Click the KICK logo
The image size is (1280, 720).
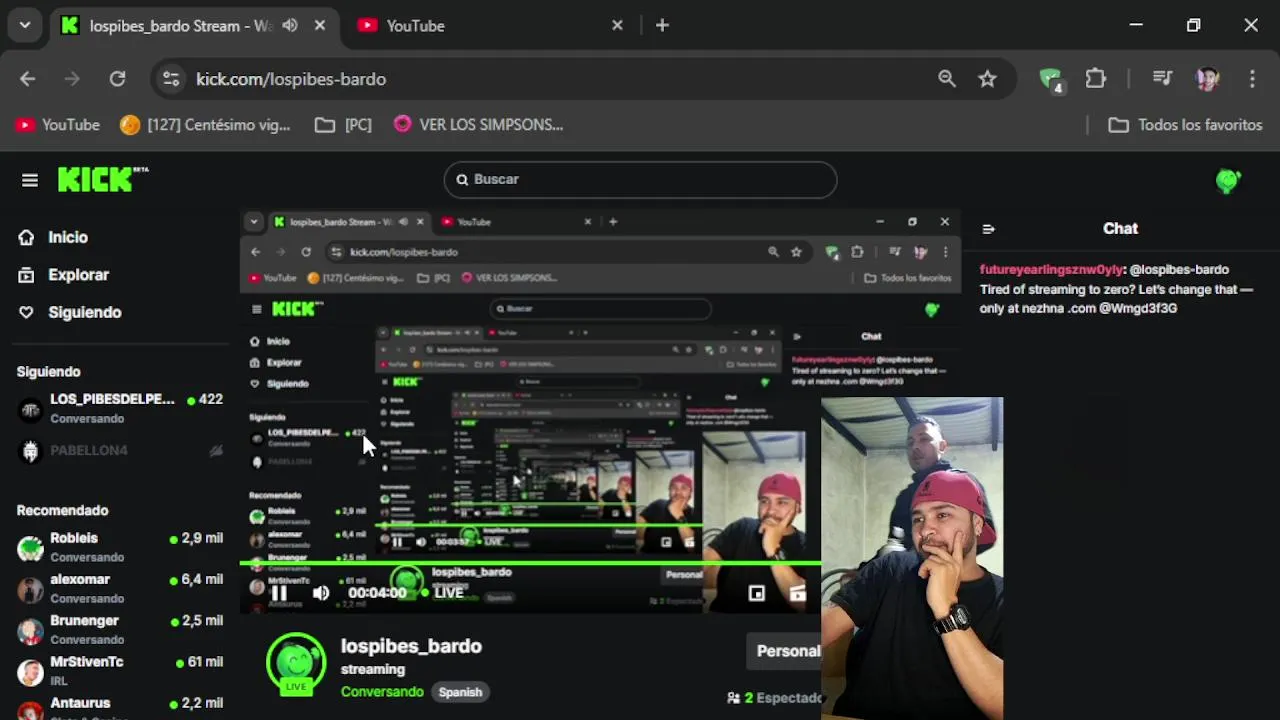click(x=102, y=179)
